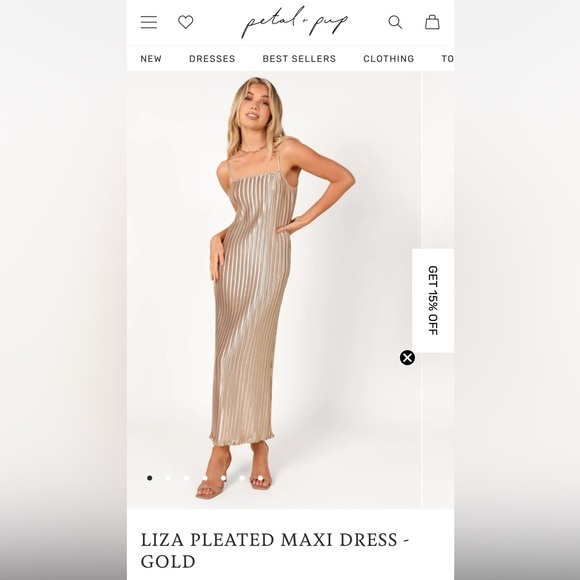Close the 15% off promo tab
Image resolution: width=580 pixels, height=580 pixels.
click(x=407, y=358)
